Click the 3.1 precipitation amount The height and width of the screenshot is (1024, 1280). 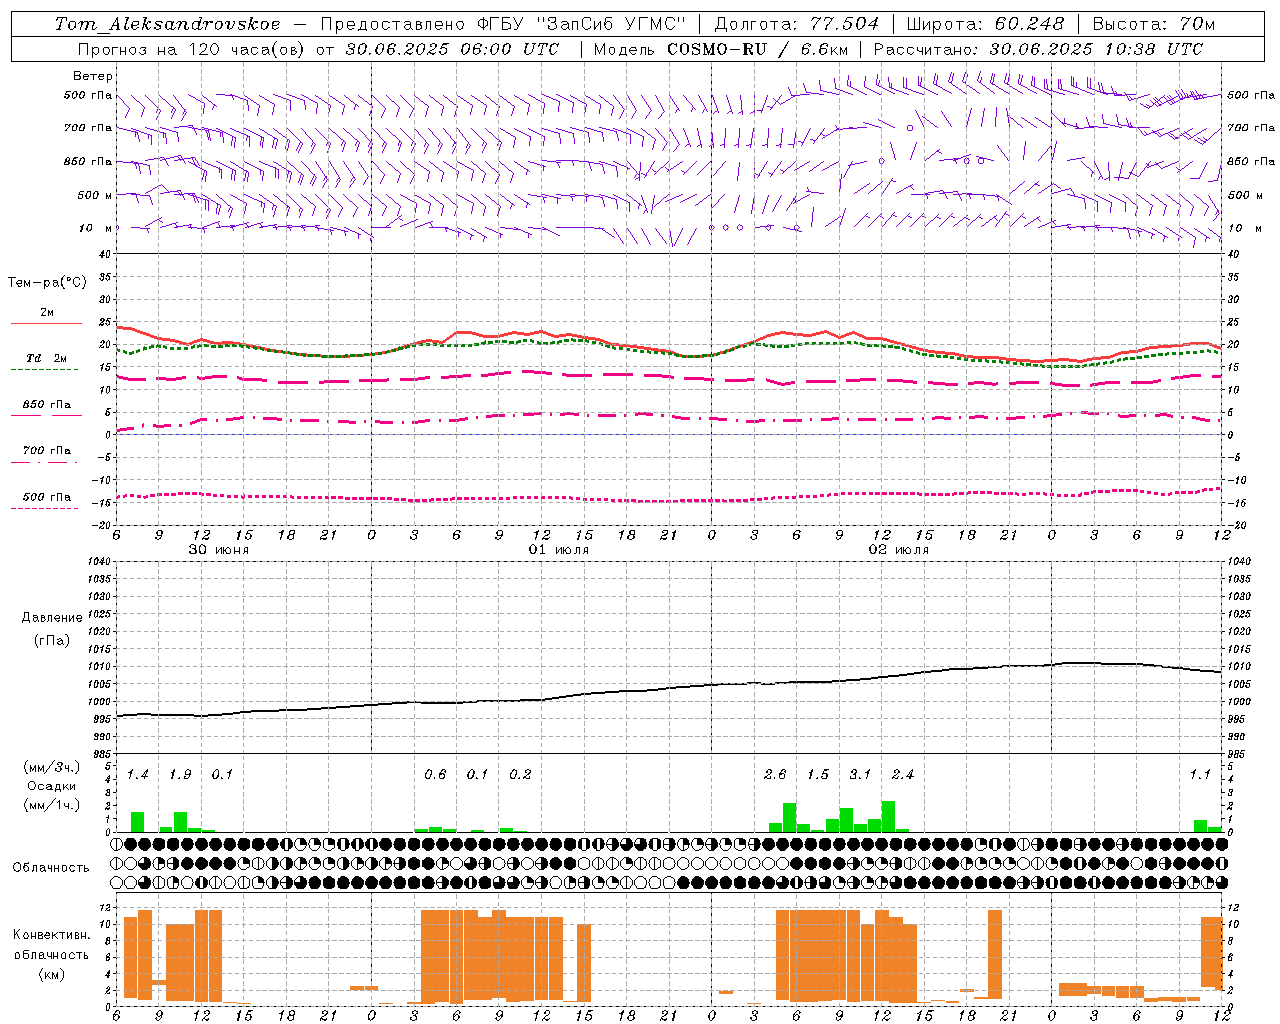coord(860,774)
